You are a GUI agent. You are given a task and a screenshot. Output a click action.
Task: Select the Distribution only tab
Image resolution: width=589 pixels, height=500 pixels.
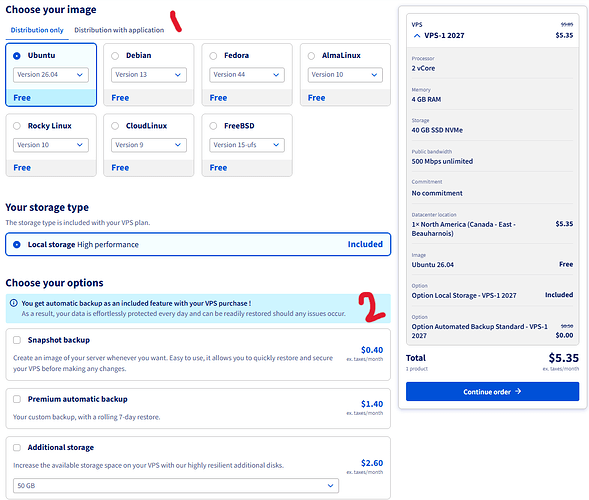tap(37, 30)
